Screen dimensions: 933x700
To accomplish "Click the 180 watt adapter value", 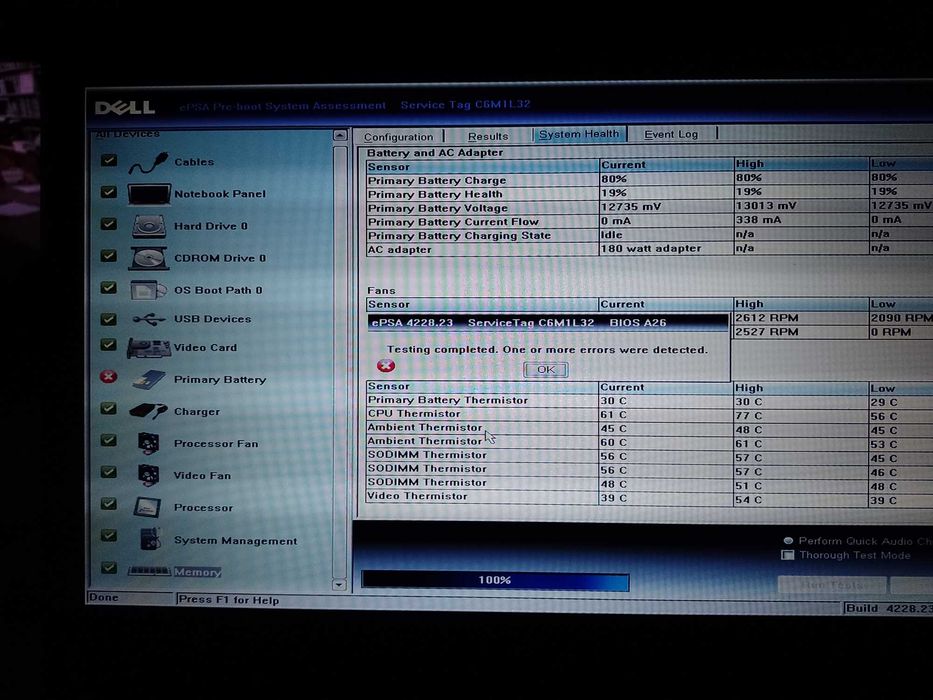I will click(651, 248).
